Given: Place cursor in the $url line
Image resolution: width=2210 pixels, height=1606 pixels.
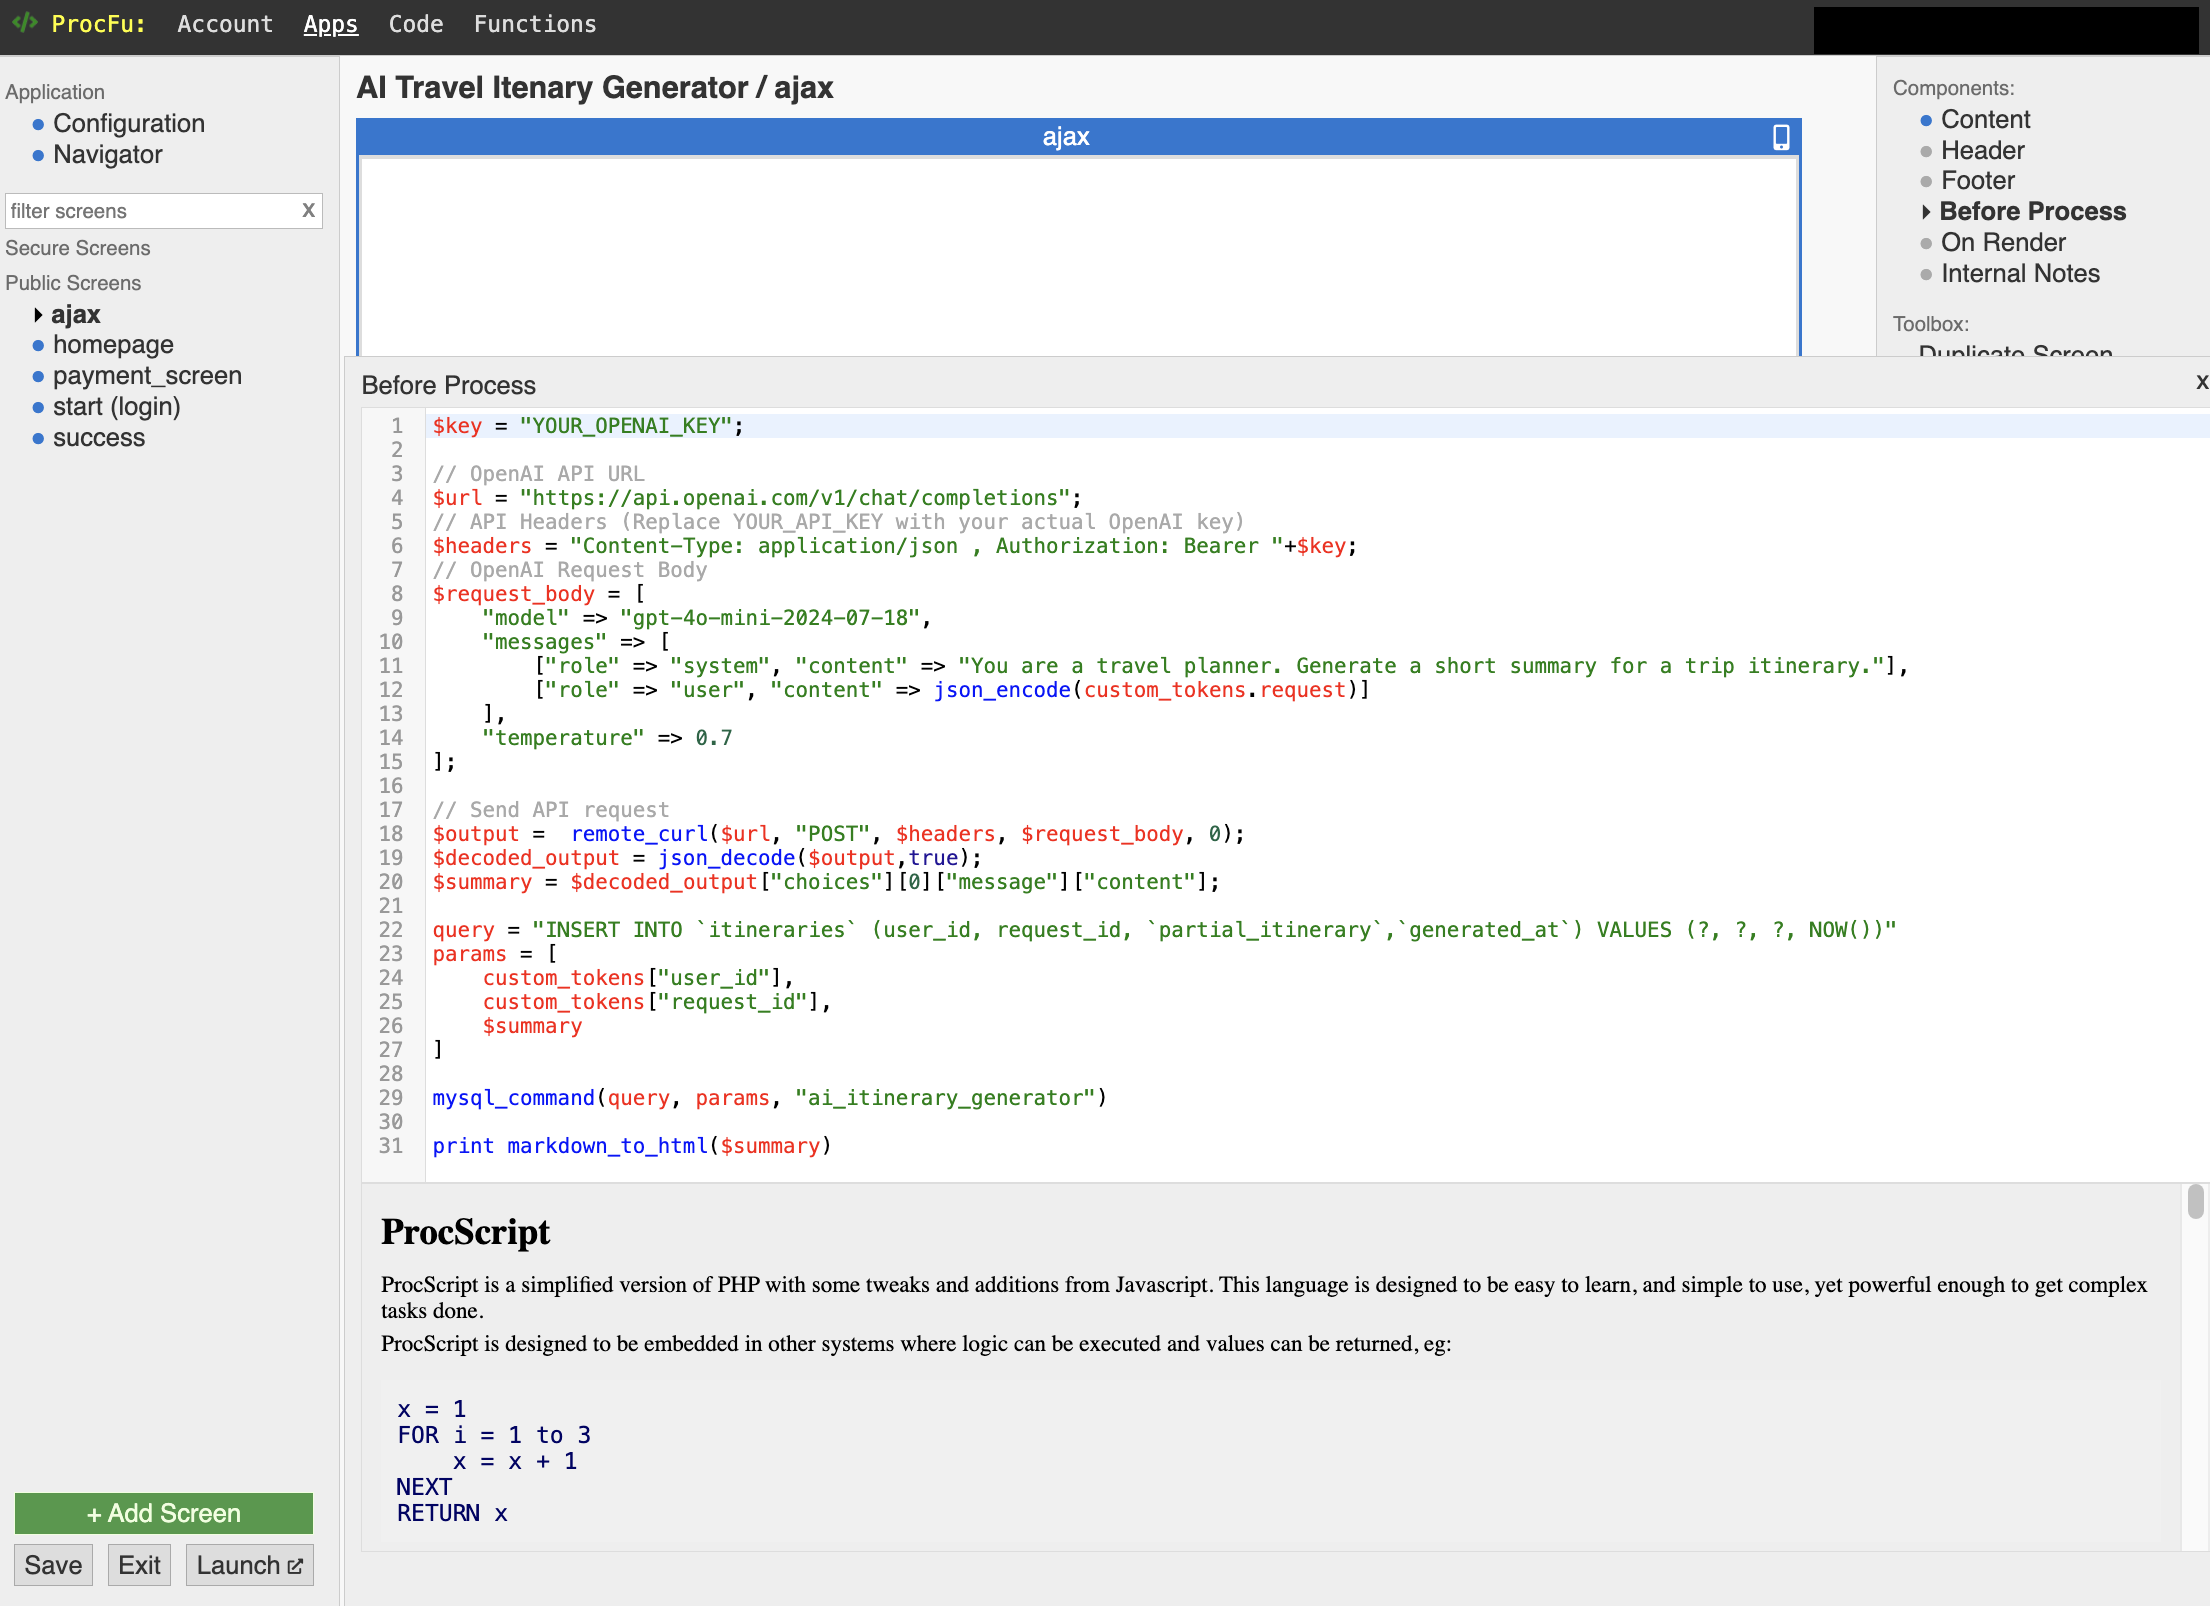Looking at the screenshot, I should coord(757,497).
